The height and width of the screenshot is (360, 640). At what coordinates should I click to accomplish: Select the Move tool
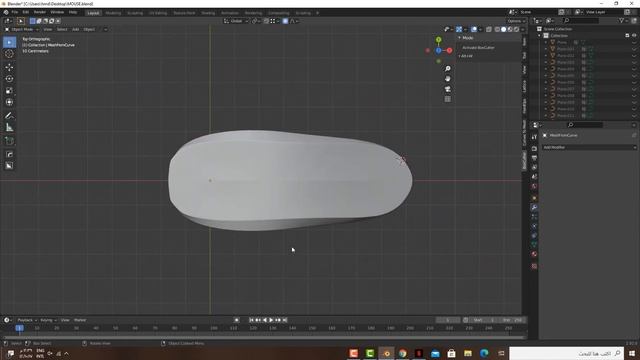coord(9,67)
